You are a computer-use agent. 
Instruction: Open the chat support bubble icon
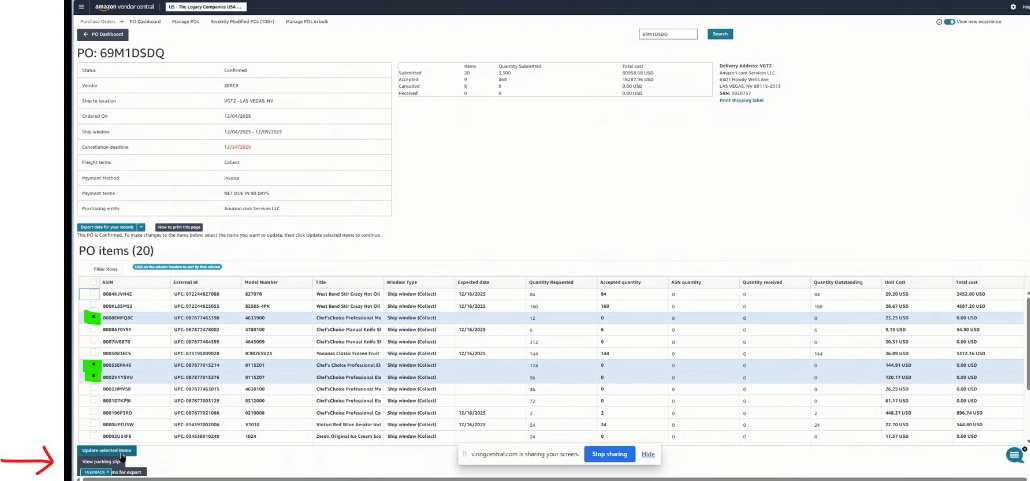(1016, 455)
